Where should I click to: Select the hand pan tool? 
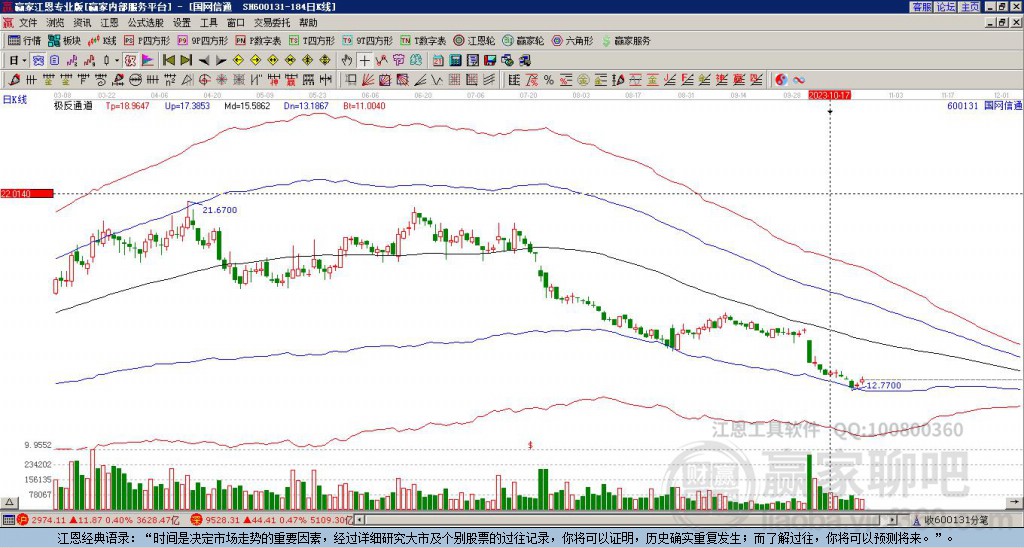click(346, 61)
